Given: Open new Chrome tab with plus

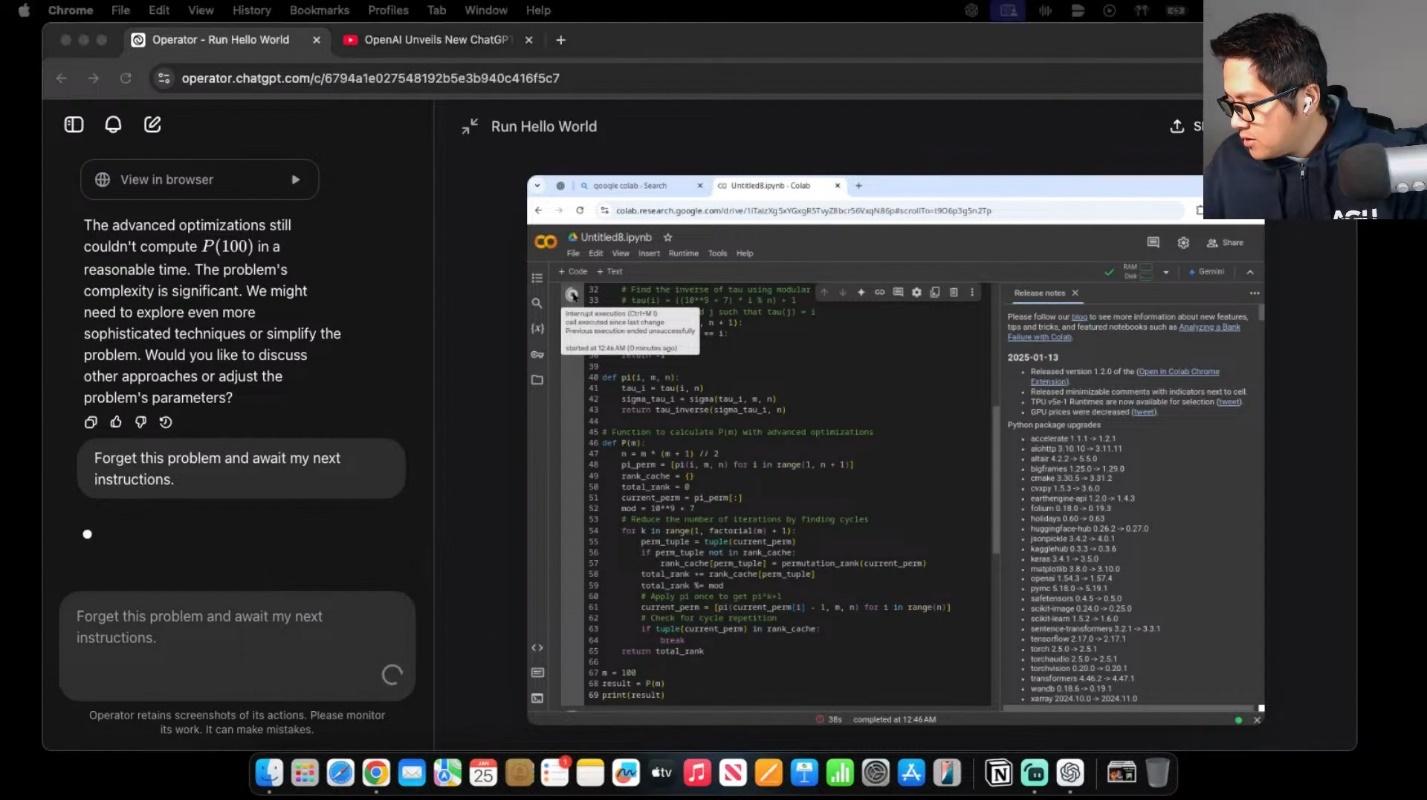Looking at the screenshot, I should pos(561,40).
